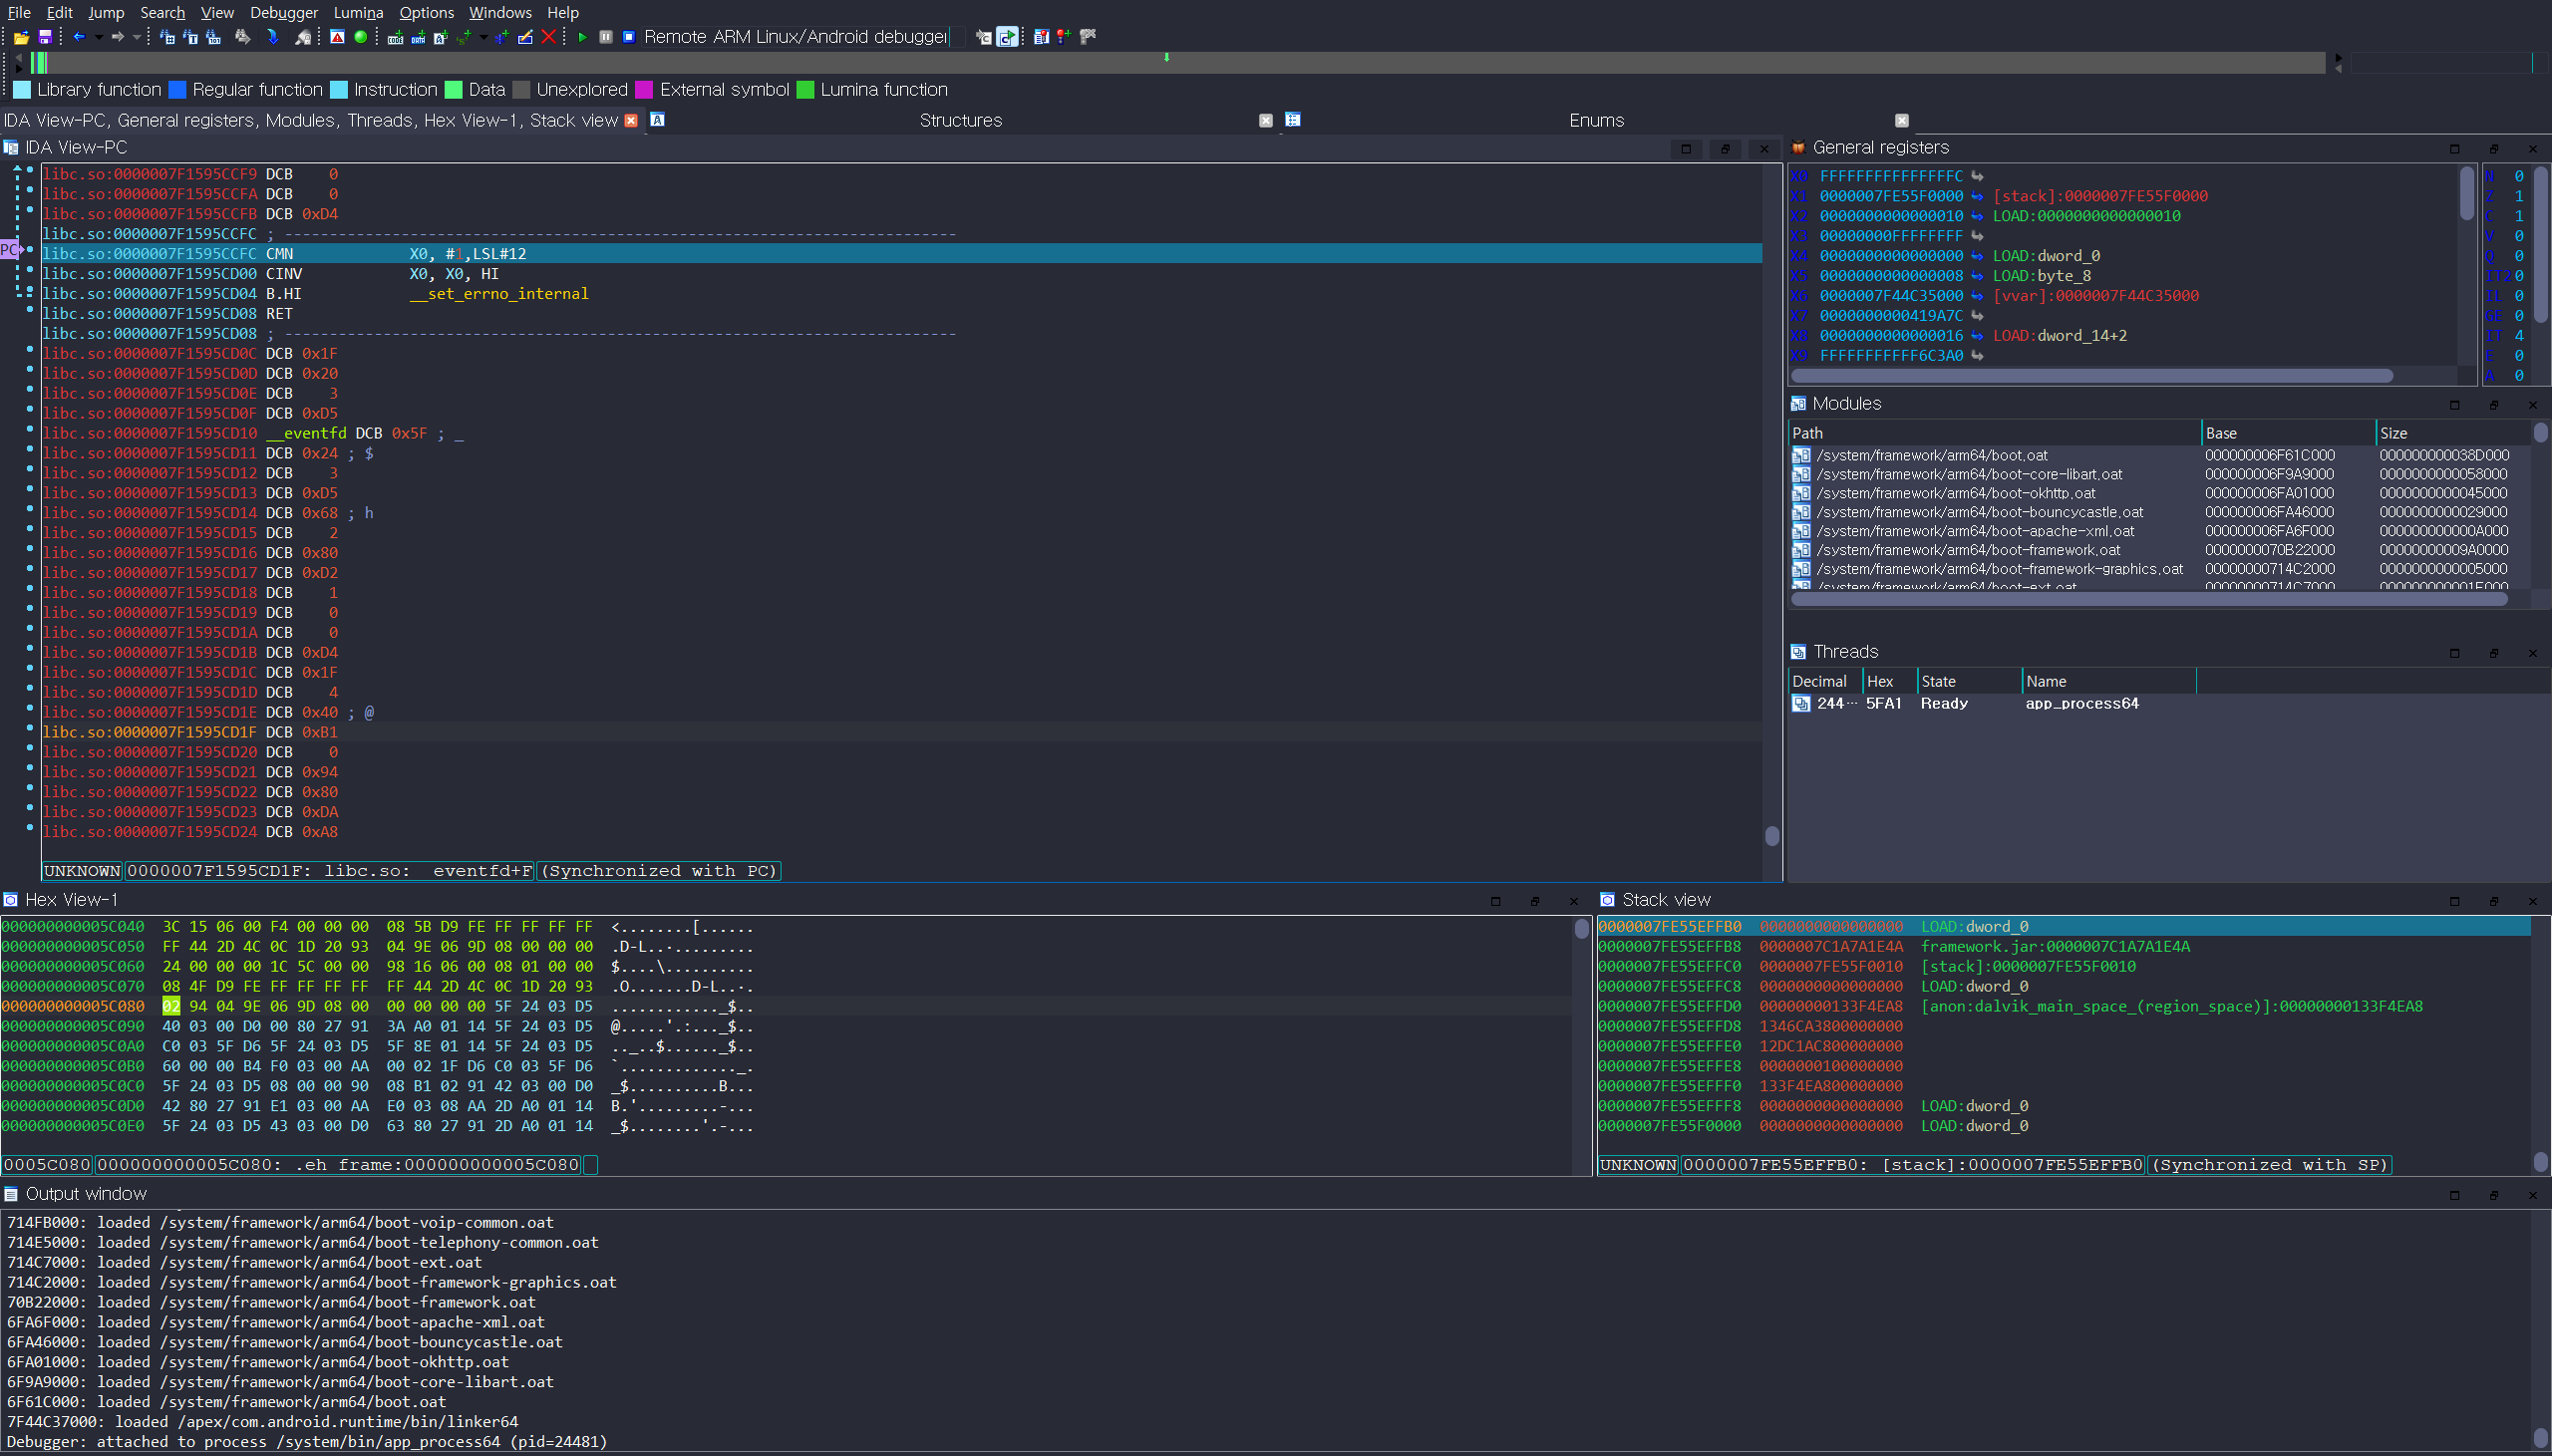Switch to the Structures tab
The image size is (2552, 1456).
point(960,120)
